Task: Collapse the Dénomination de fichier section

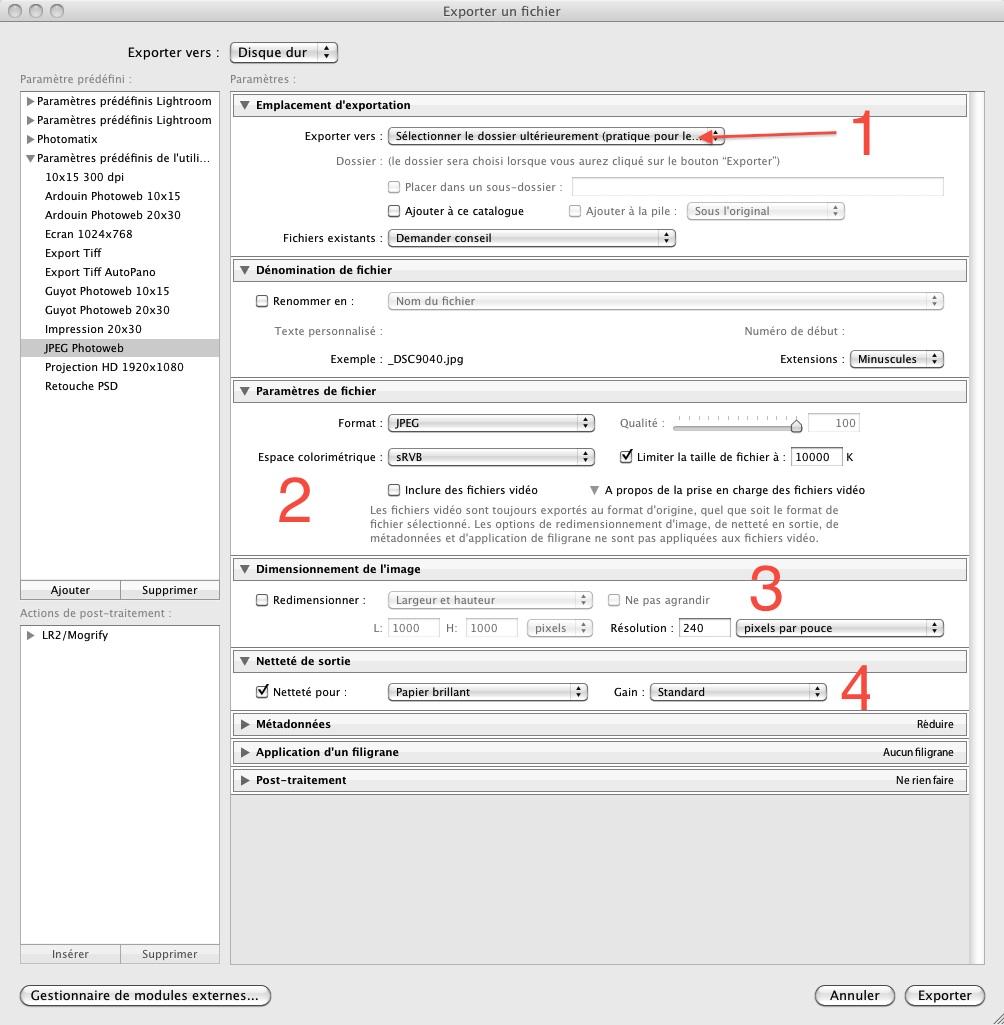Action: pos(244,270)
